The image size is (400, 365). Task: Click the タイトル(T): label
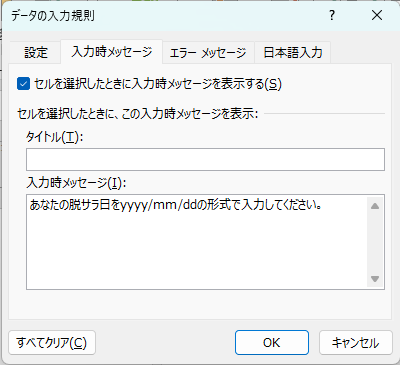tap(54, 137)
